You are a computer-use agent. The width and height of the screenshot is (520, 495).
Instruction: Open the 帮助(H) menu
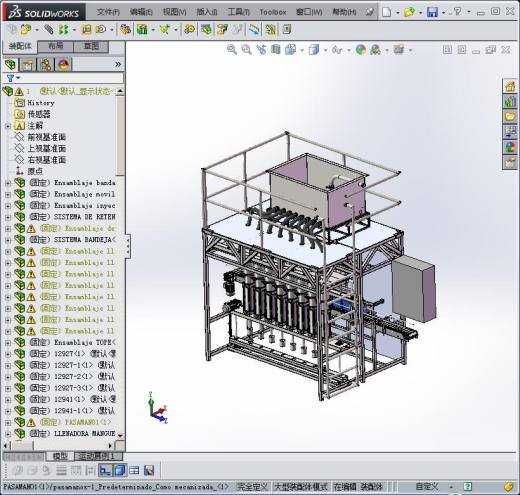pos(344,12)
